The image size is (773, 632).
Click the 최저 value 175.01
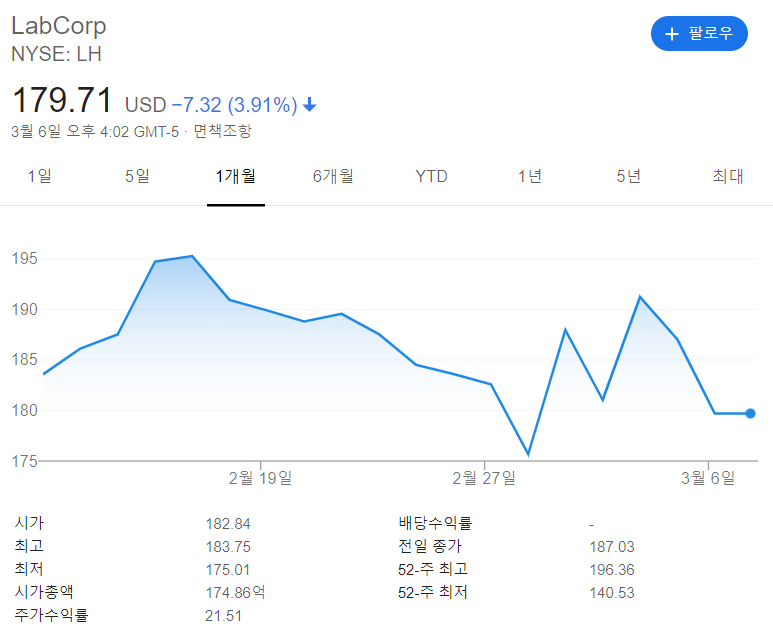click(x=228, y=570)
